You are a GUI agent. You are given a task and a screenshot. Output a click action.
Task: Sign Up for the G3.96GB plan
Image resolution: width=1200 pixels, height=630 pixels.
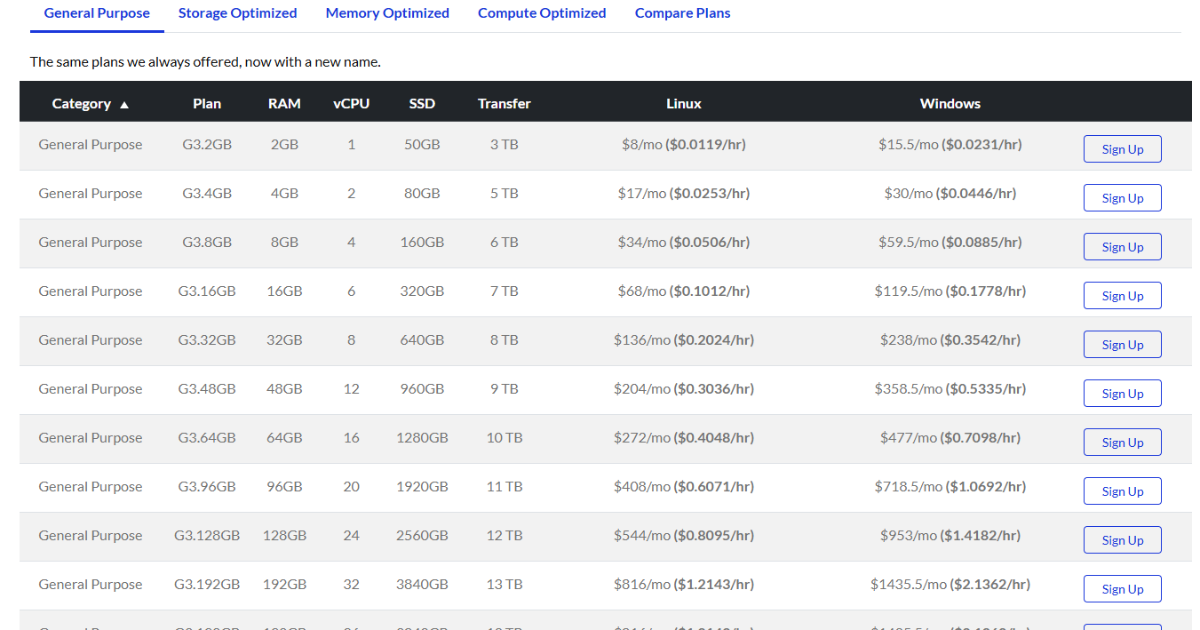(1122, 491)
